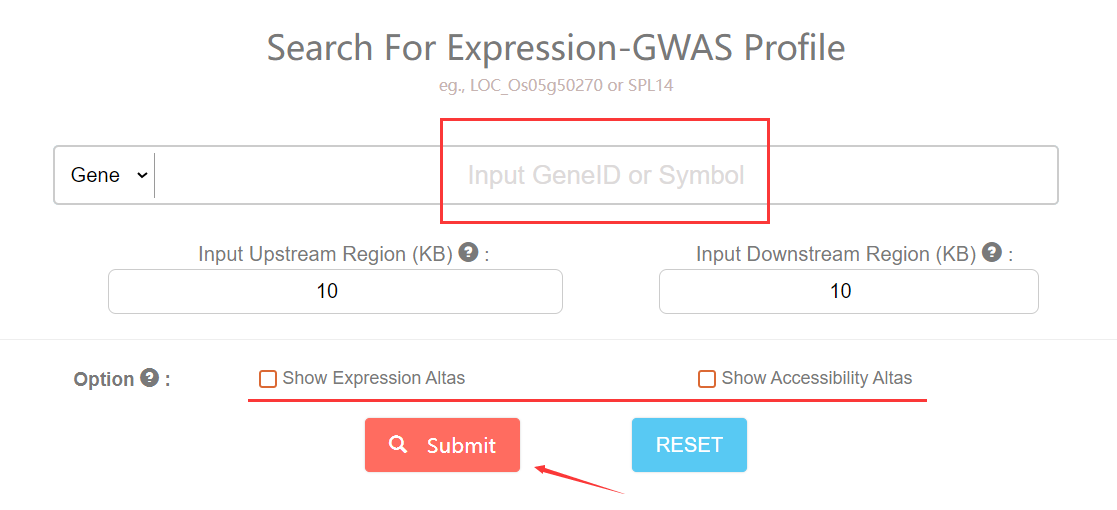Screen dimensions: 1117x510
Task: Click the question mark icon next to Option
Action: tap(150, 378)
